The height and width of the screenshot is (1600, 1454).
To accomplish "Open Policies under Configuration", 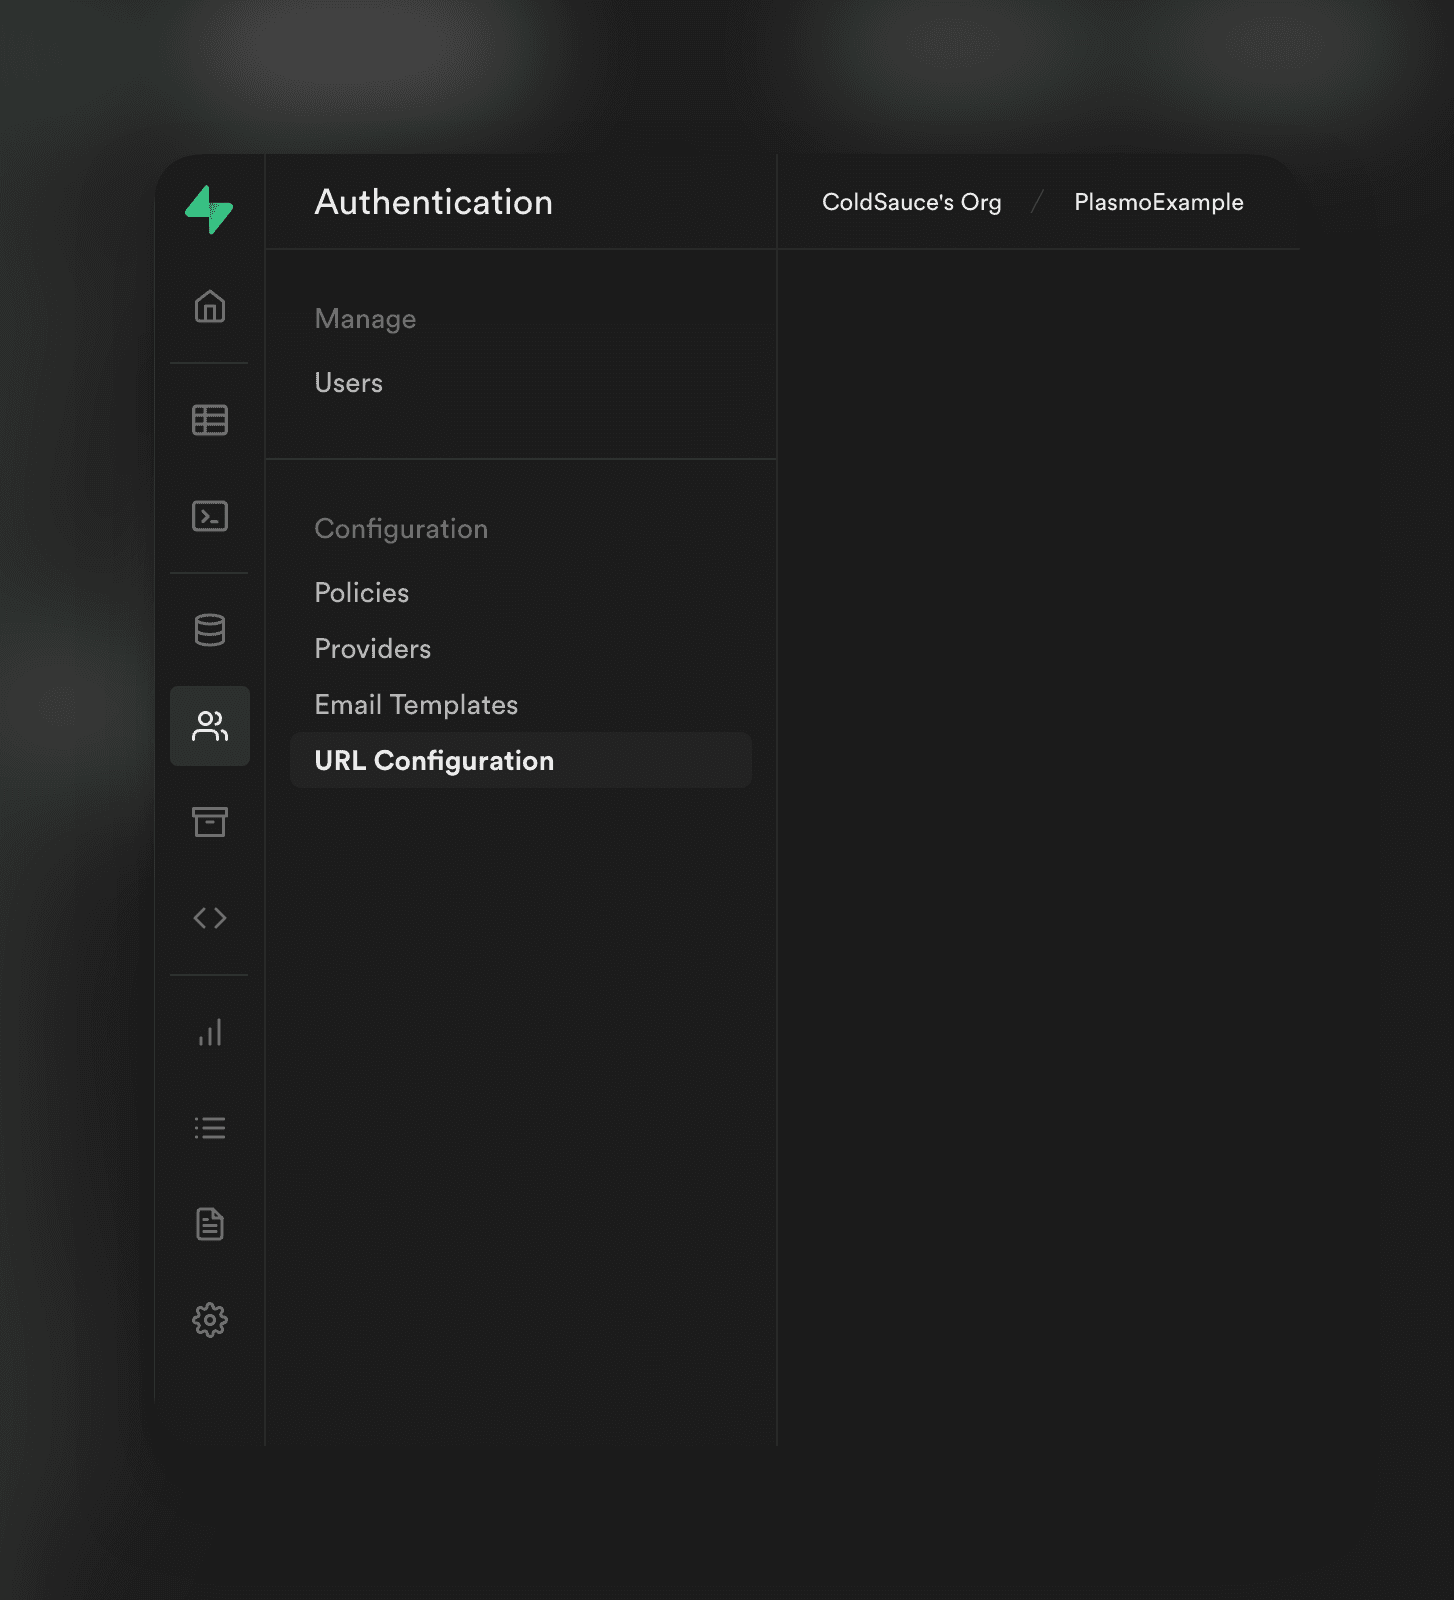I will pos(361,593).
